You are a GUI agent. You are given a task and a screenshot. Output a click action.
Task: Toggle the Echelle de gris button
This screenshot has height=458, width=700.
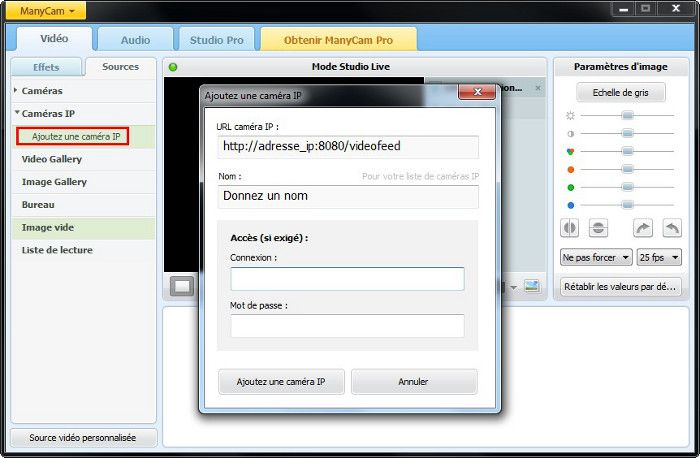tap(620, 92)
